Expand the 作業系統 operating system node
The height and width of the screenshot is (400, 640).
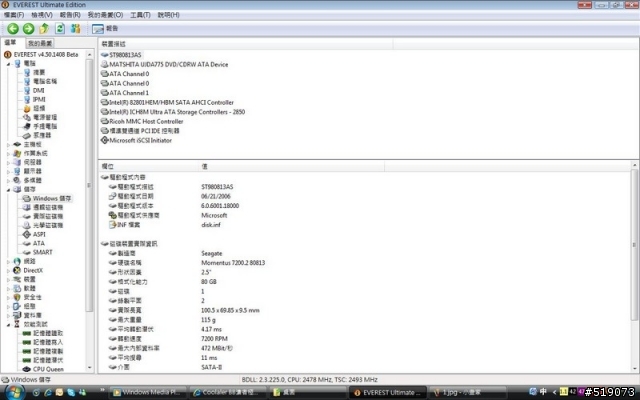coord(8,153)
